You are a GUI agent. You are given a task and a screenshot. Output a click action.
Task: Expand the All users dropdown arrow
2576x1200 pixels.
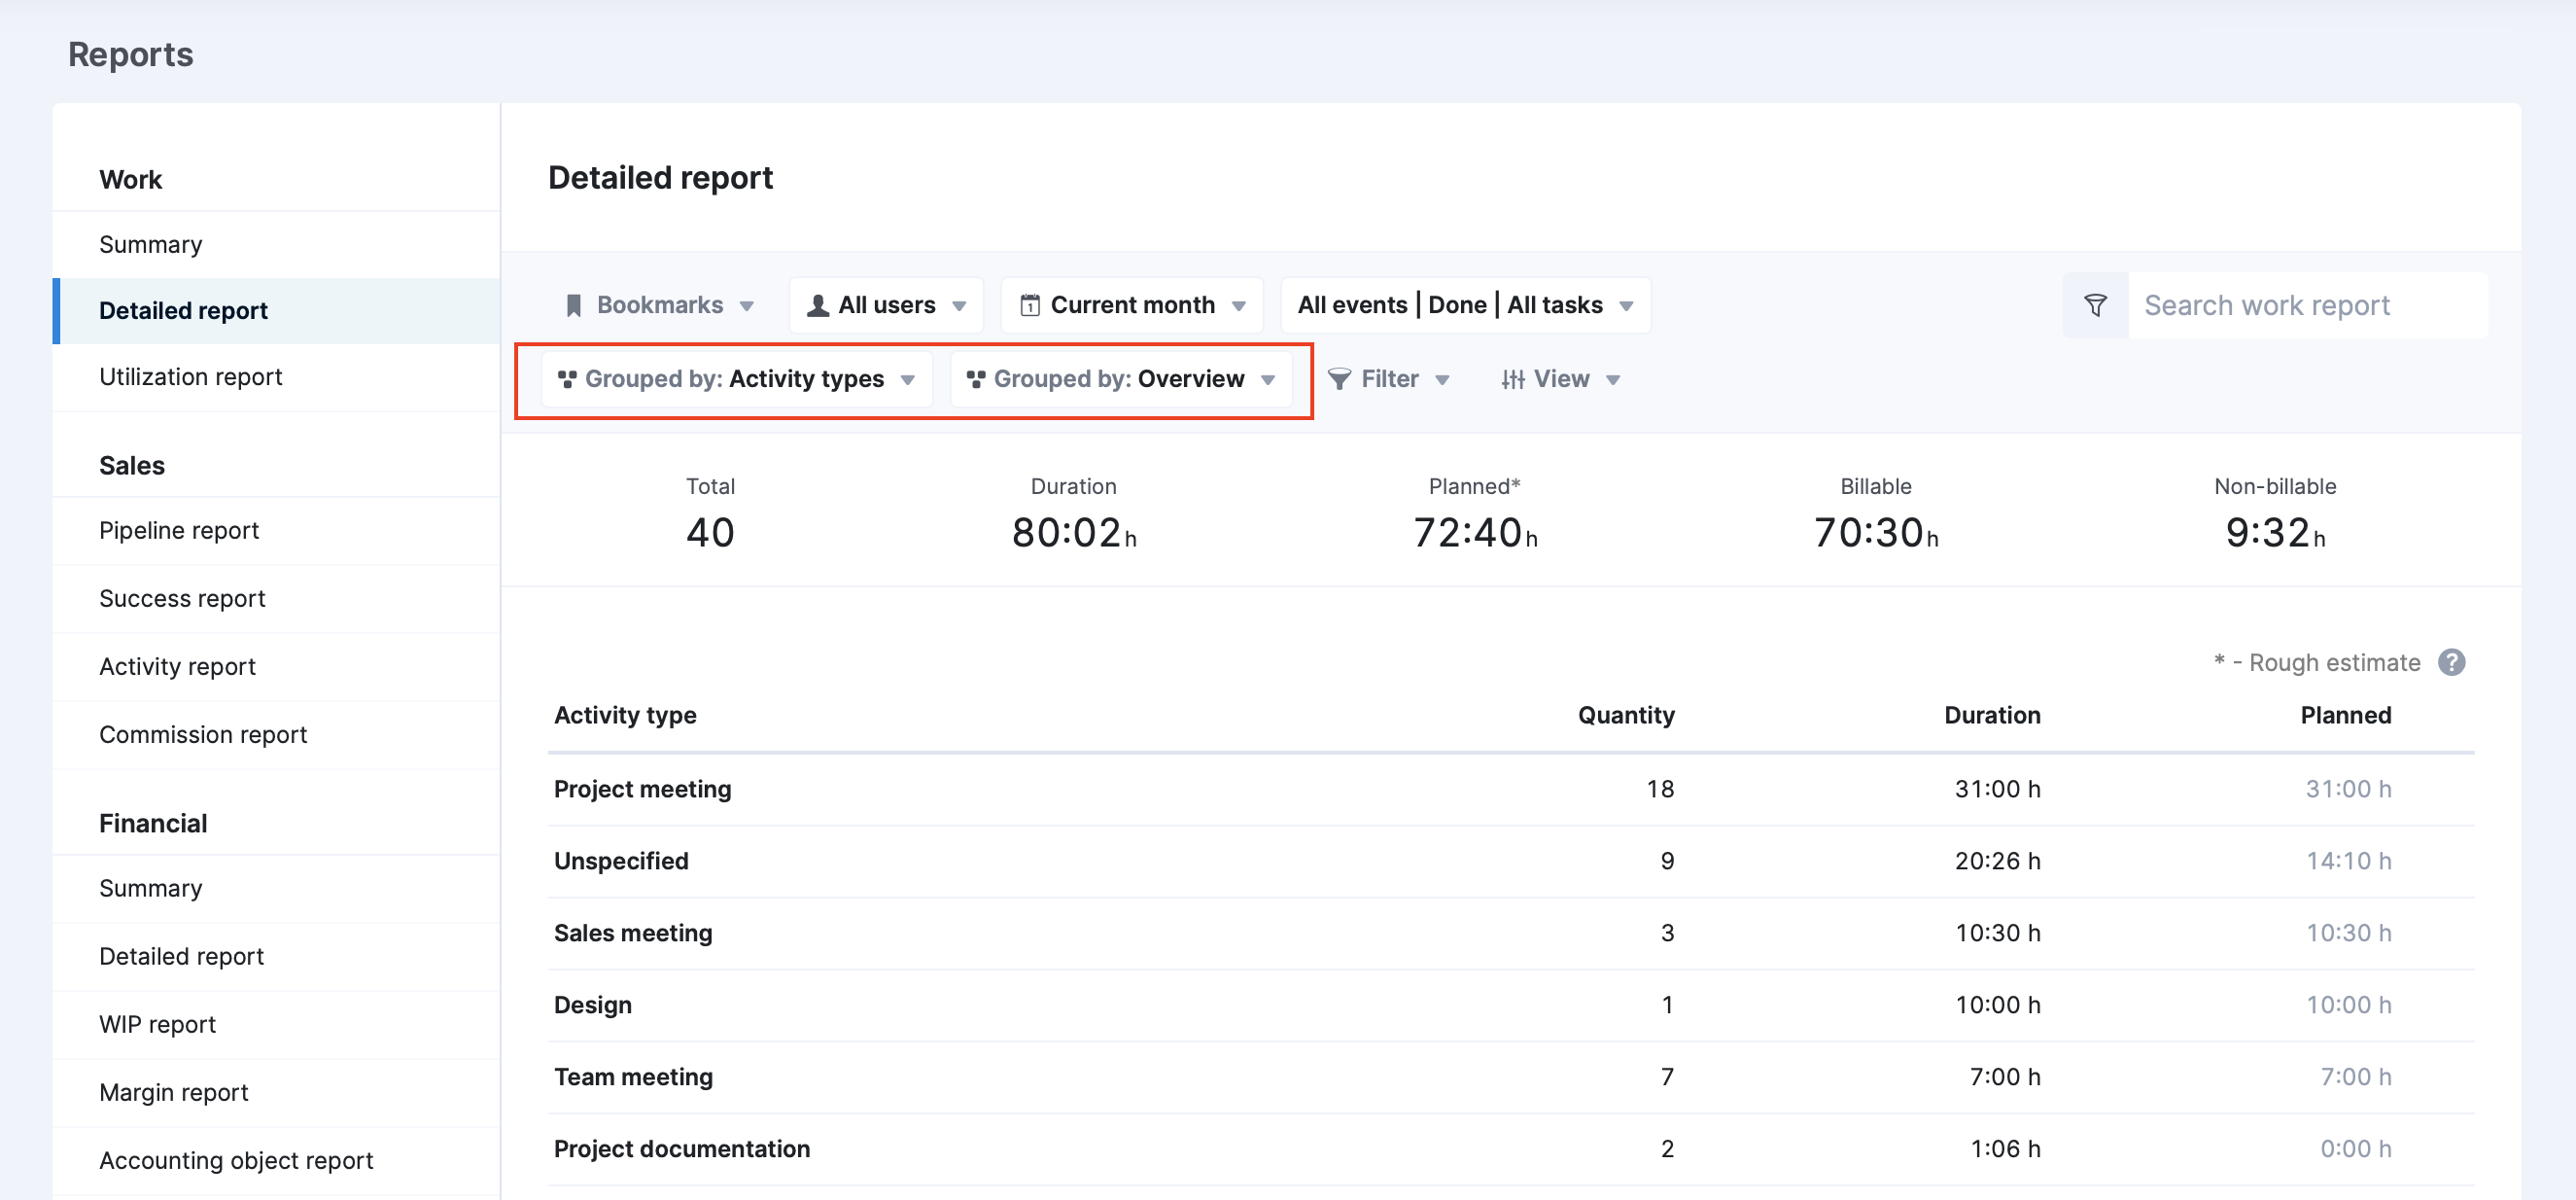(959, 306)
